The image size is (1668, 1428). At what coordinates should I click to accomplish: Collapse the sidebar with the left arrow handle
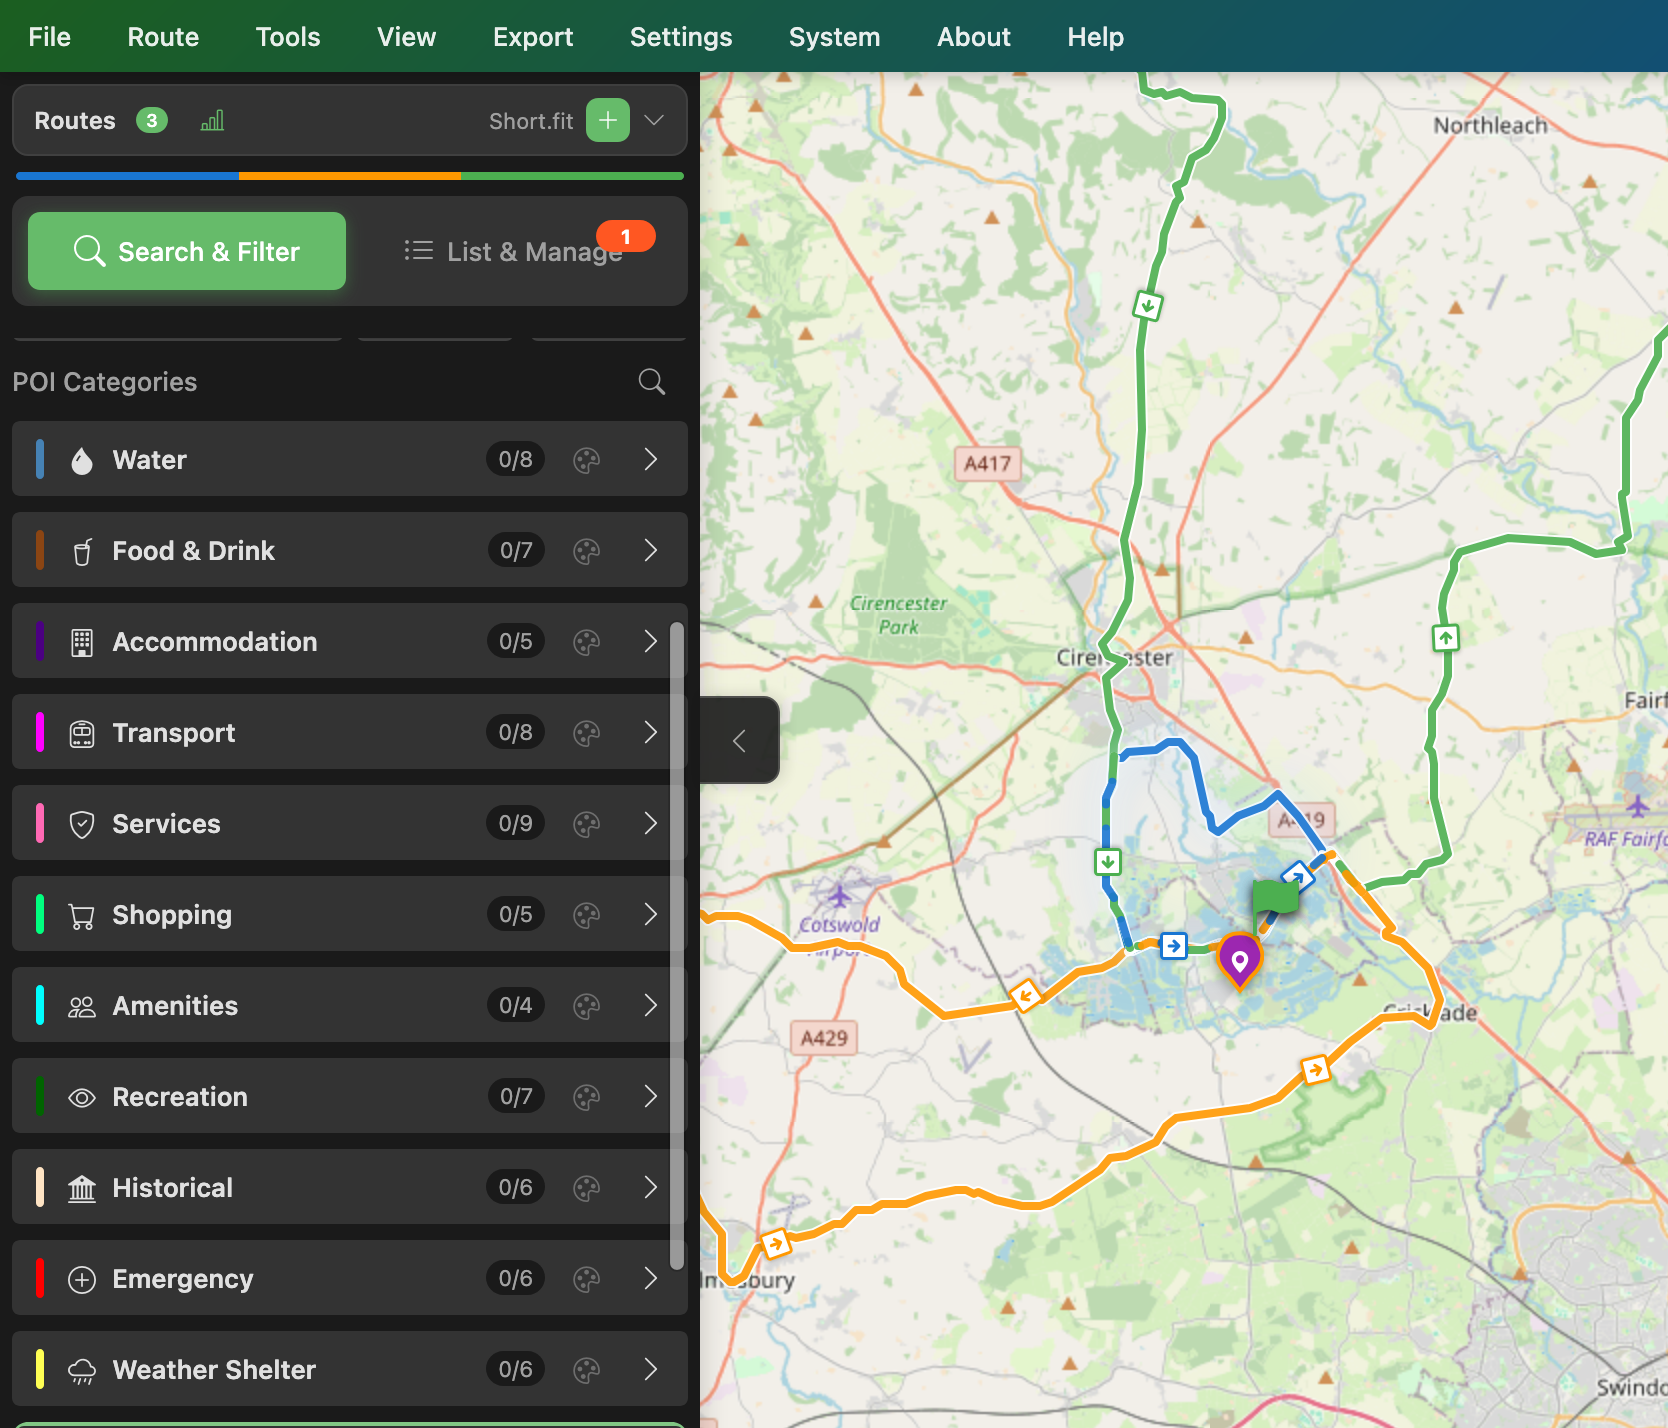(739, 741)
